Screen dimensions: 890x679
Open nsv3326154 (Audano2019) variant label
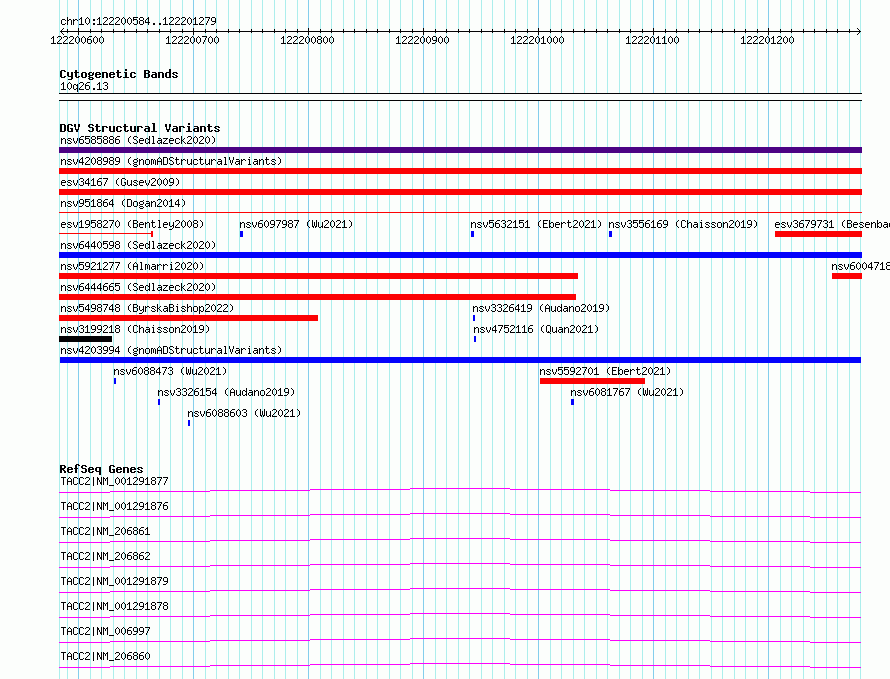(x=226, y=392)
